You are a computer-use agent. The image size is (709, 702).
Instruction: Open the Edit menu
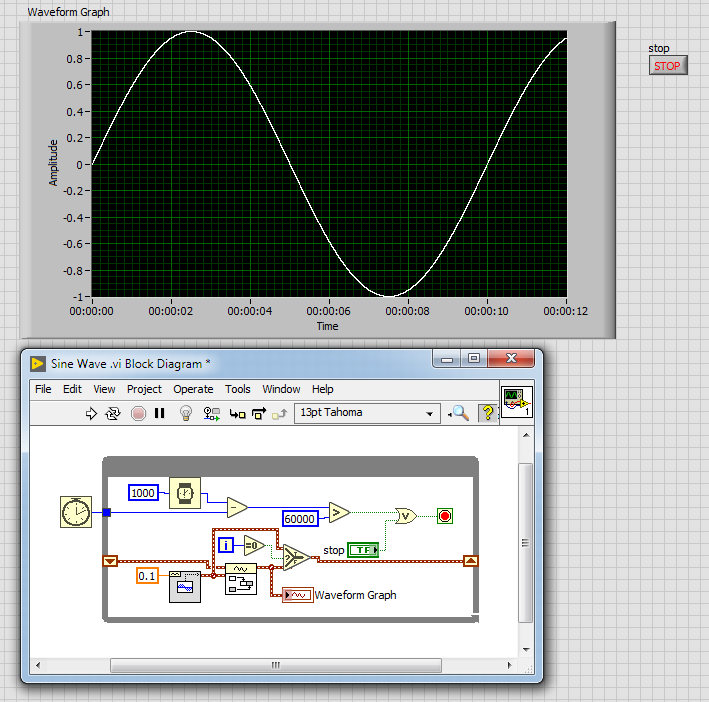(72, 389)
